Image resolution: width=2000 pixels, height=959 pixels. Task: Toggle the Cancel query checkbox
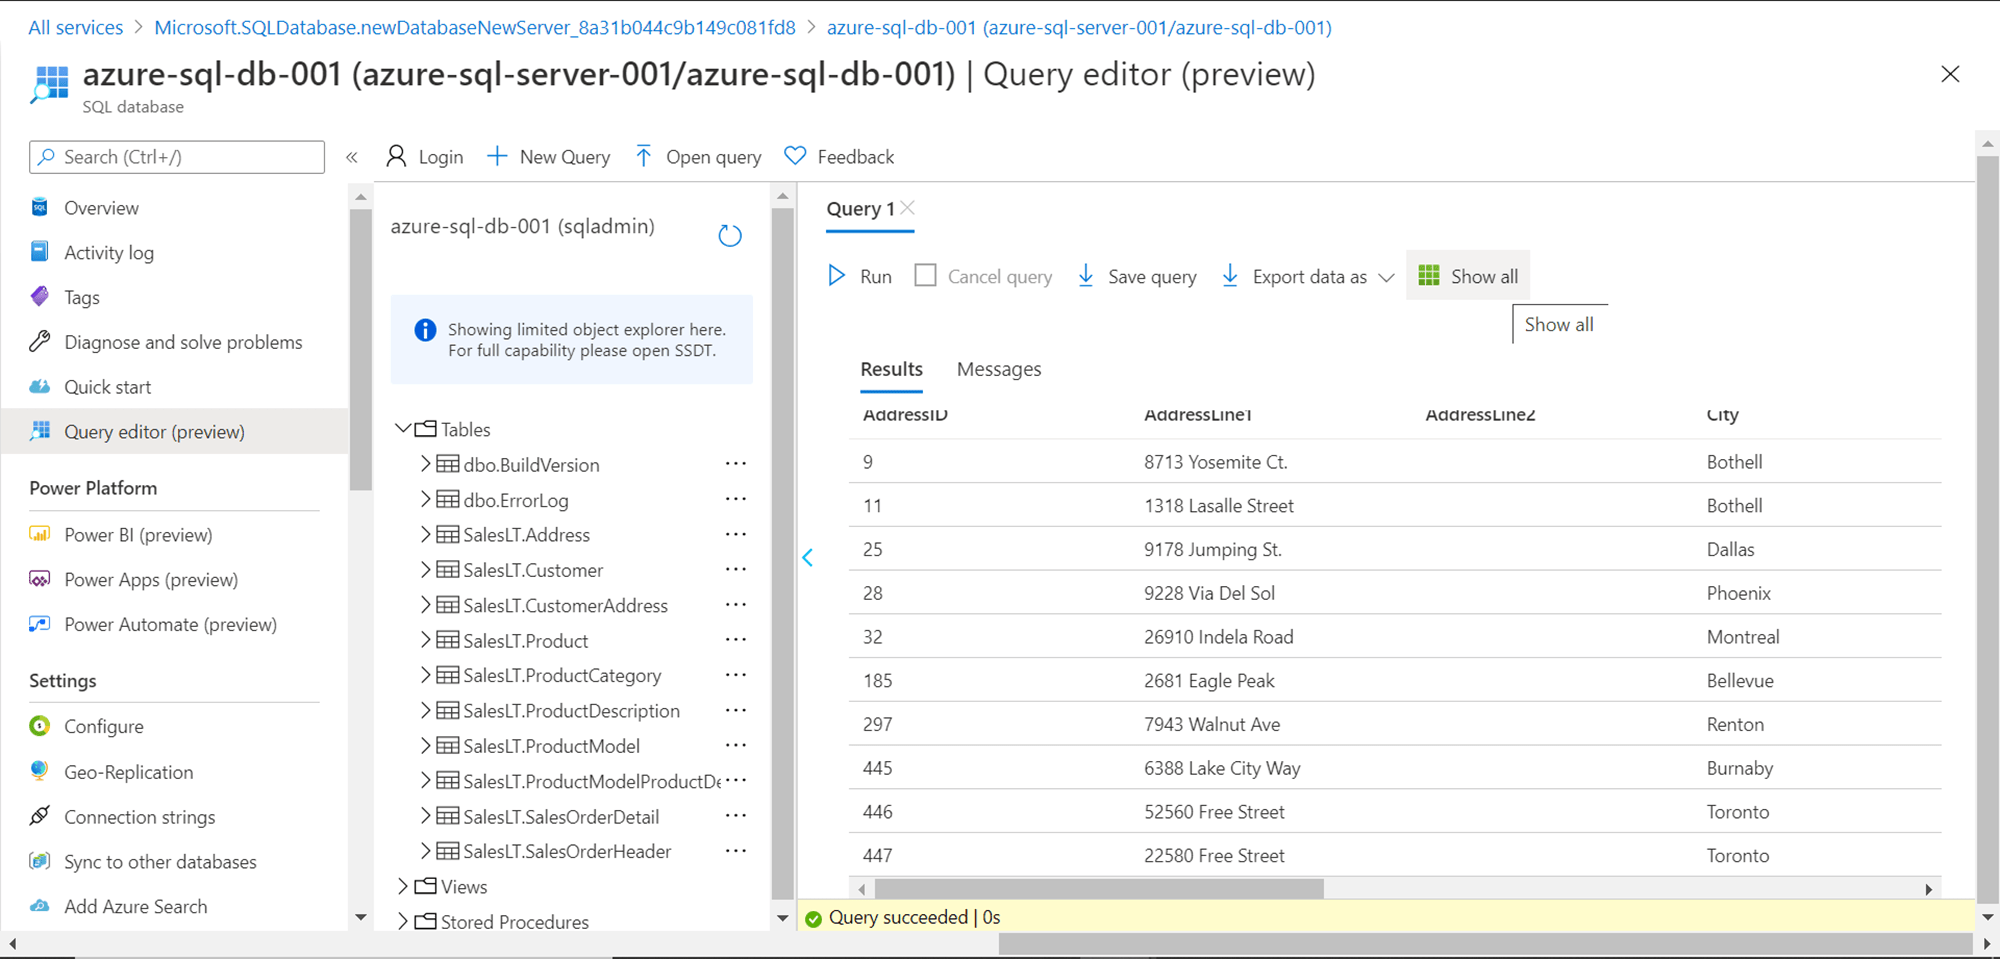click(926, 275)
